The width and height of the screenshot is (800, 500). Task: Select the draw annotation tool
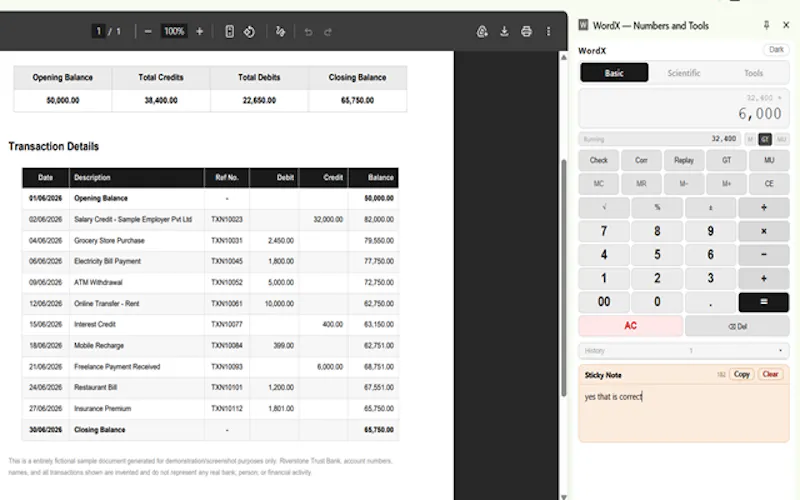[280, 32]
